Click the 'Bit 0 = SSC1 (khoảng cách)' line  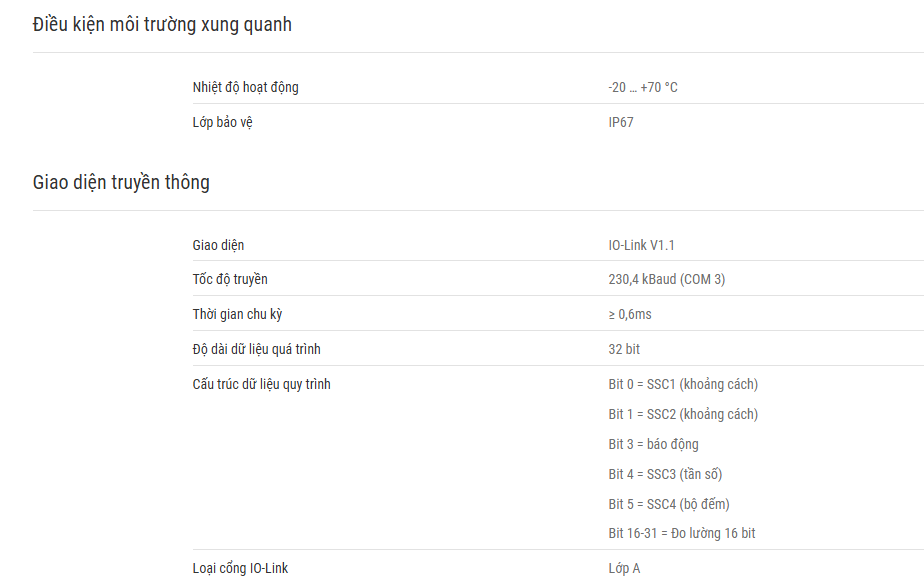click(683, 384)
